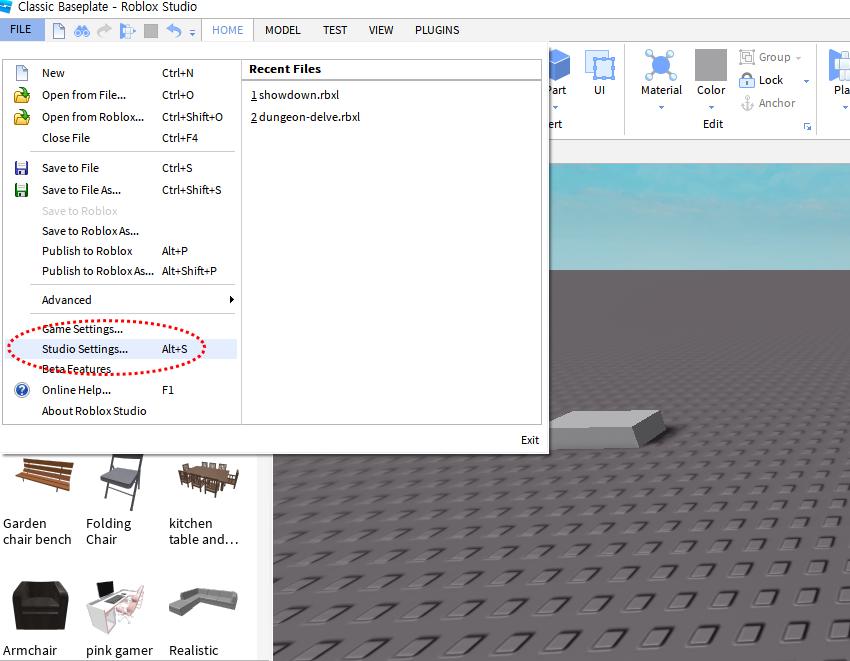
Task: Switch to the PLUGINS tab
Action: coord(437,30)
